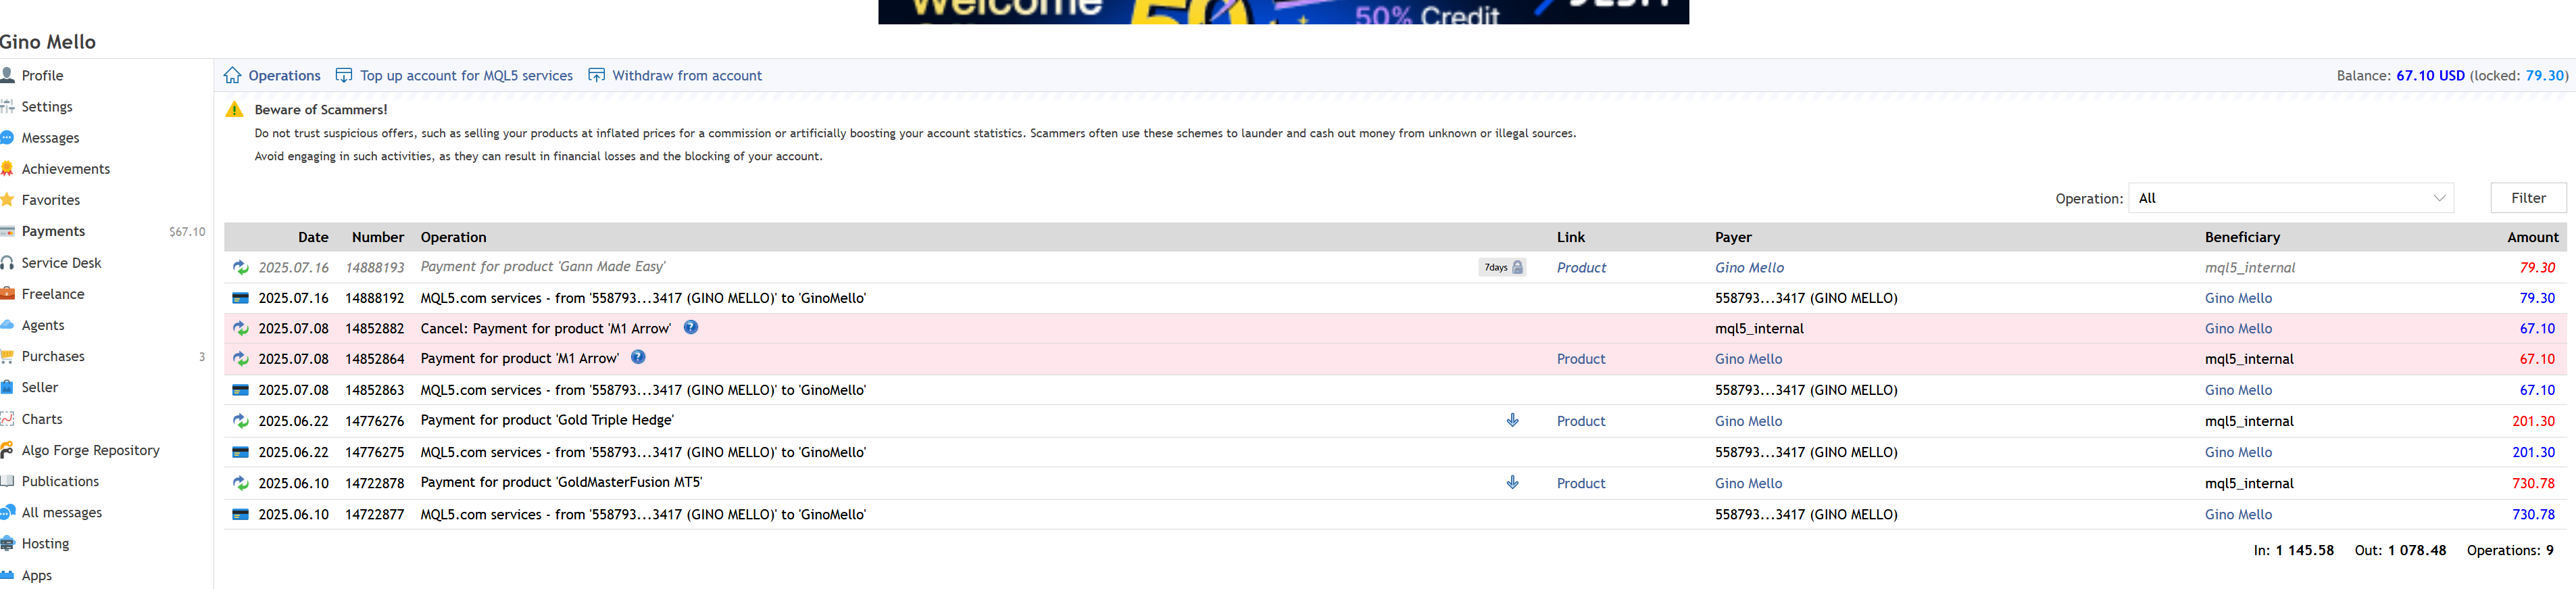
Task: Click the $67.10 amount beside Payments
Action: coord(187,231)
